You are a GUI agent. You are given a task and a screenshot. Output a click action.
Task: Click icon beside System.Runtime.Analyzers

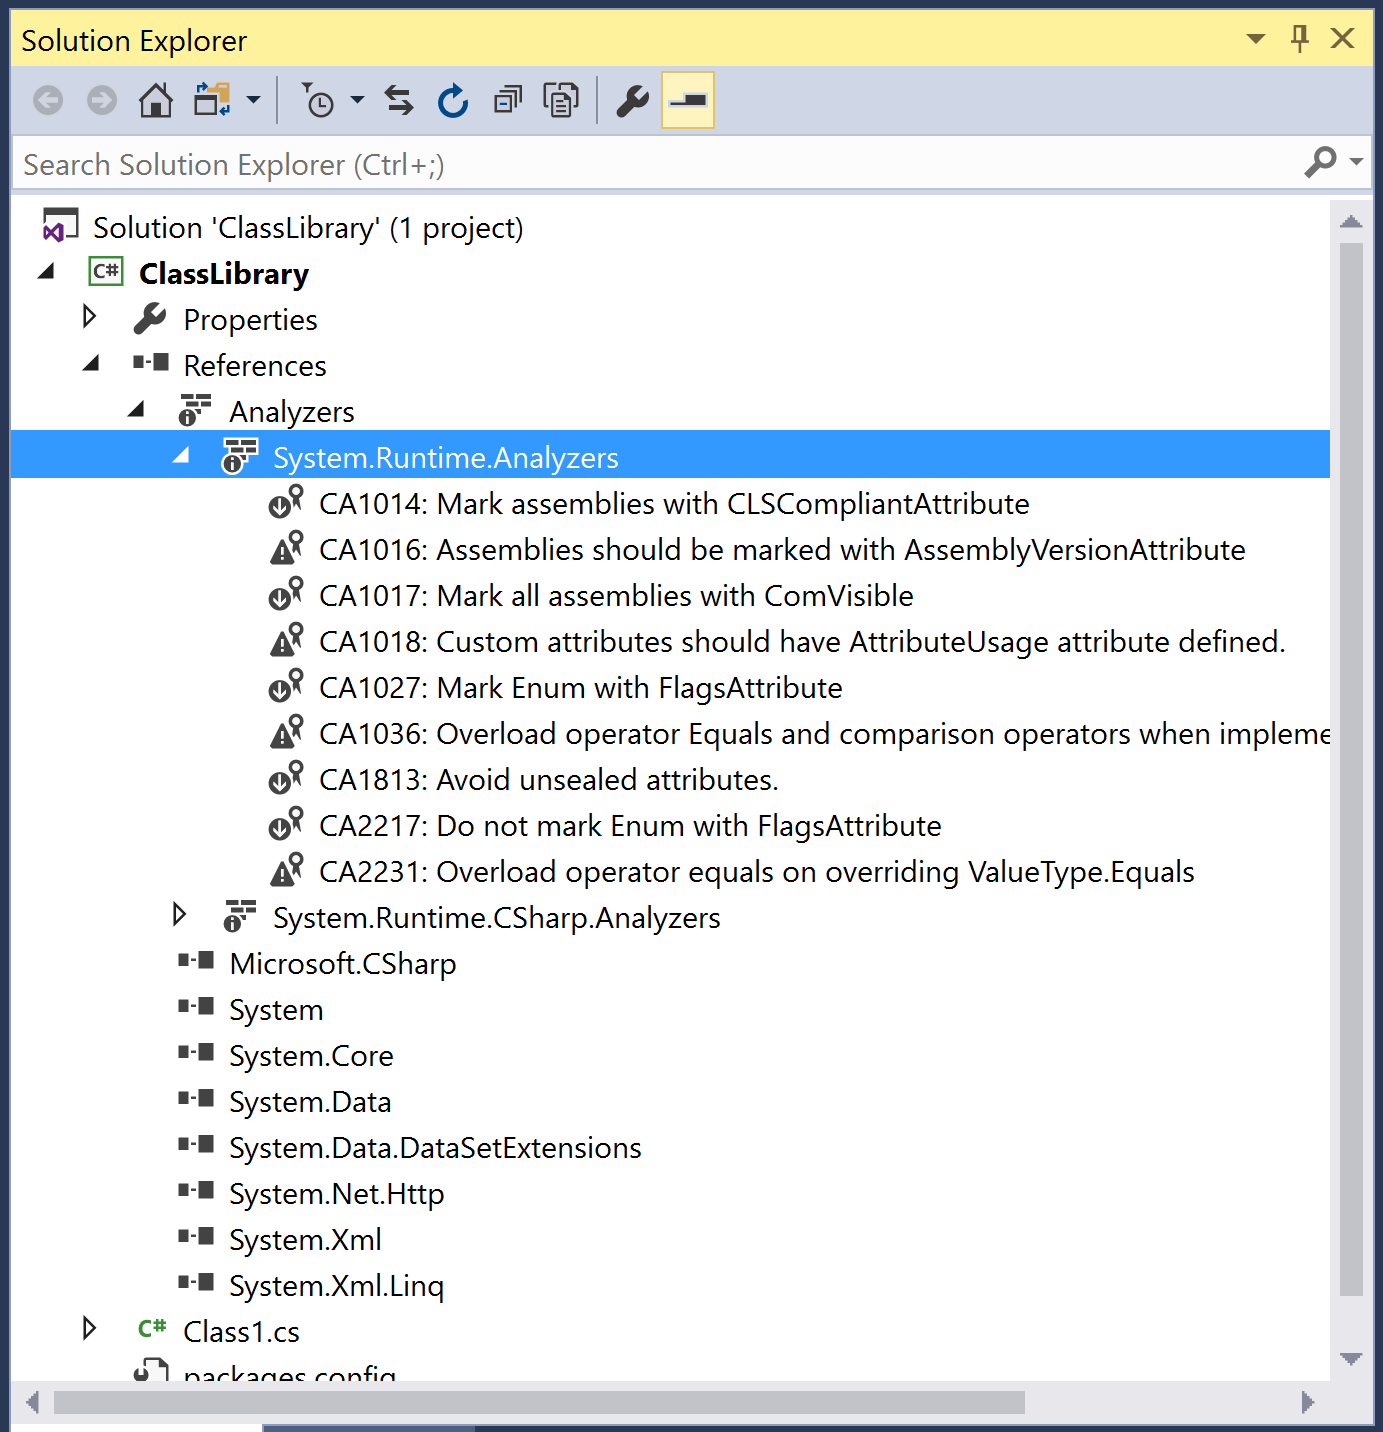239,456
